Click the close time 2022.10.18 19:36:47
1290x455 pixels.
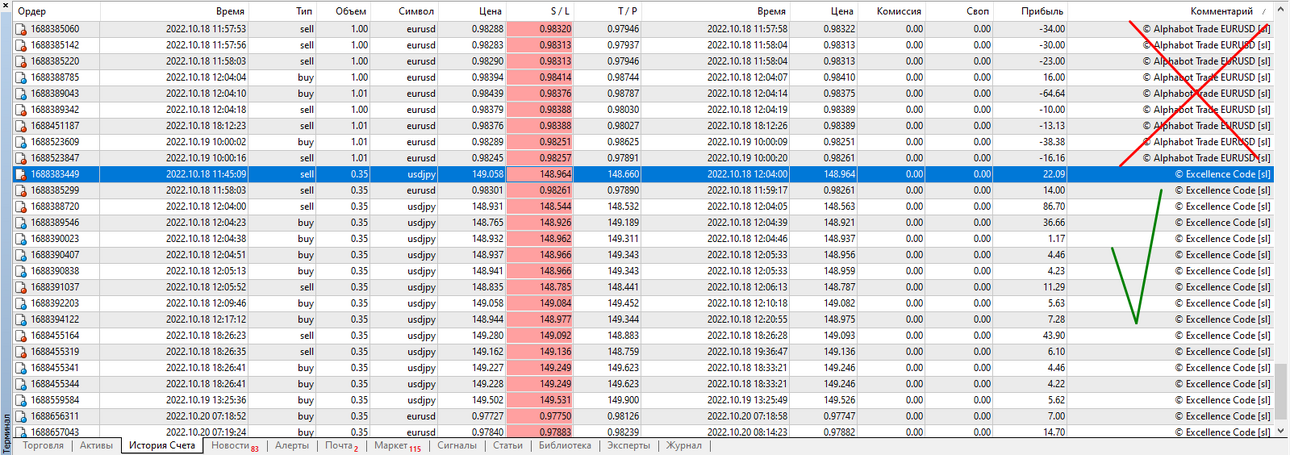tap(747, 351)
